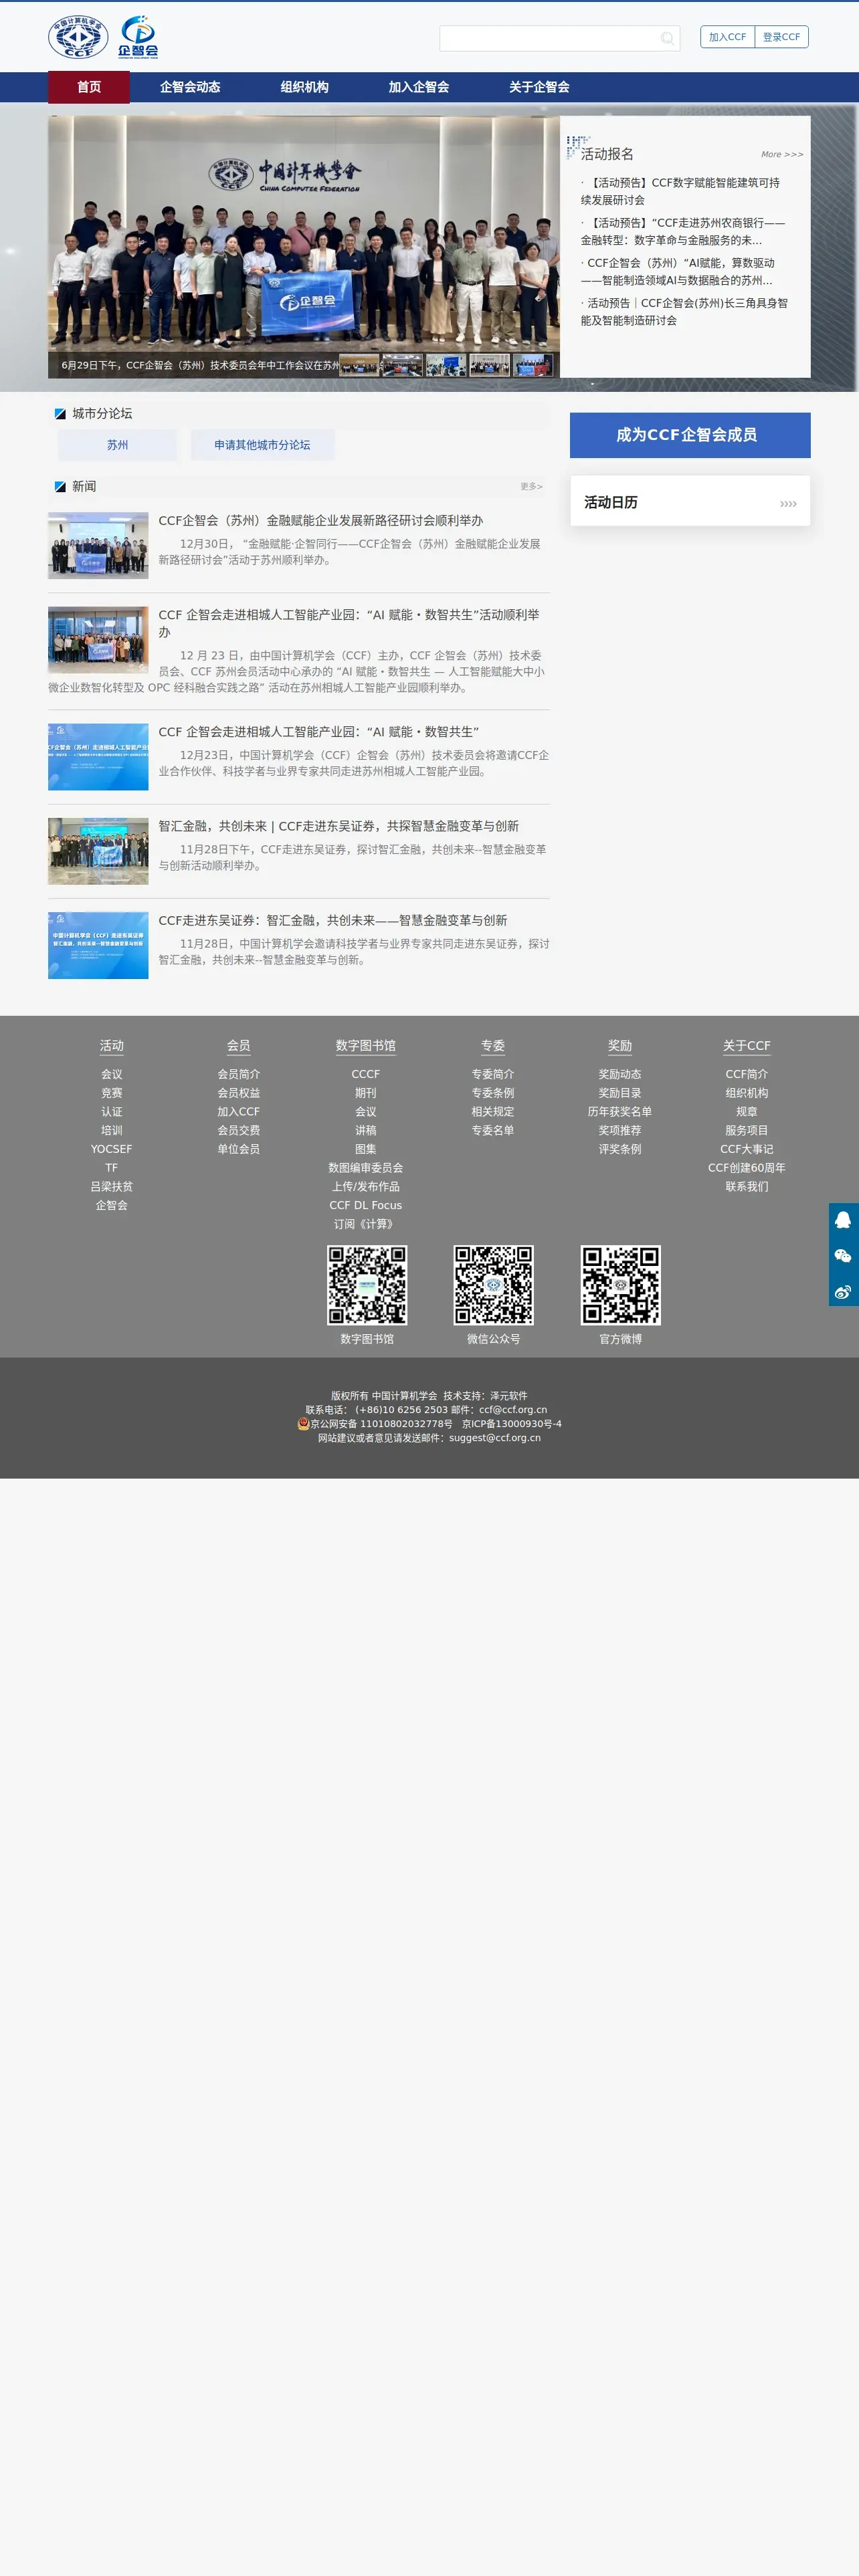This screenshot has width=859, height=2576.
Task: Click 申请其他城市分论坛 button
Action: coord(262,445)
